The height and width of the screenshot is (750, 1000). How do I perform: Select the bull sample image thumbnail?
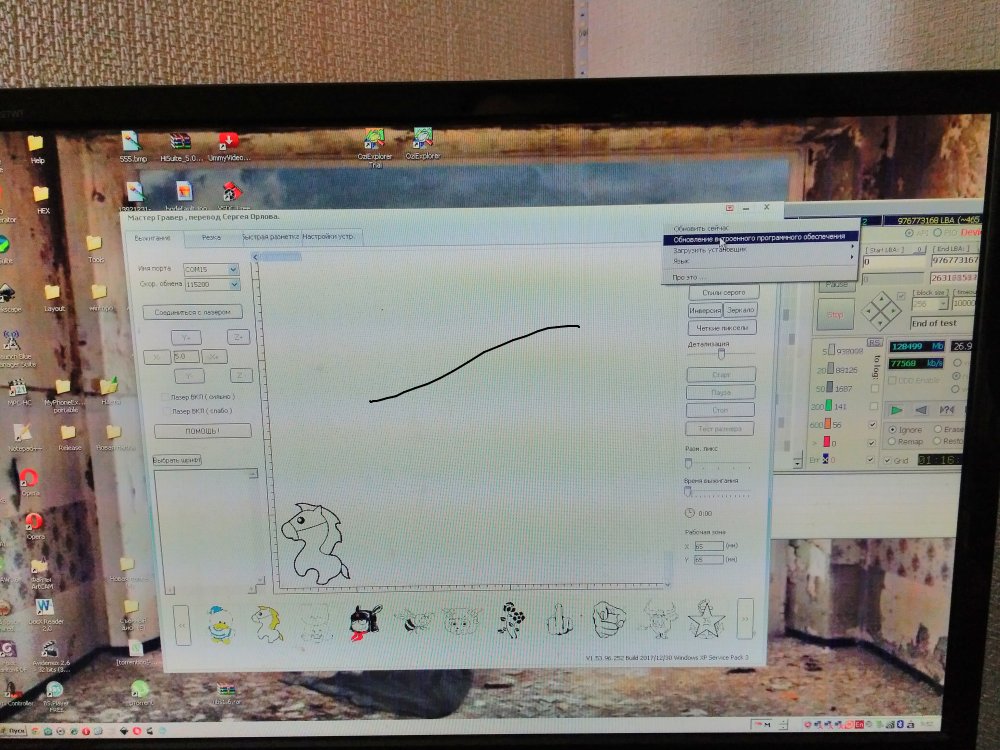coord(658,618)
